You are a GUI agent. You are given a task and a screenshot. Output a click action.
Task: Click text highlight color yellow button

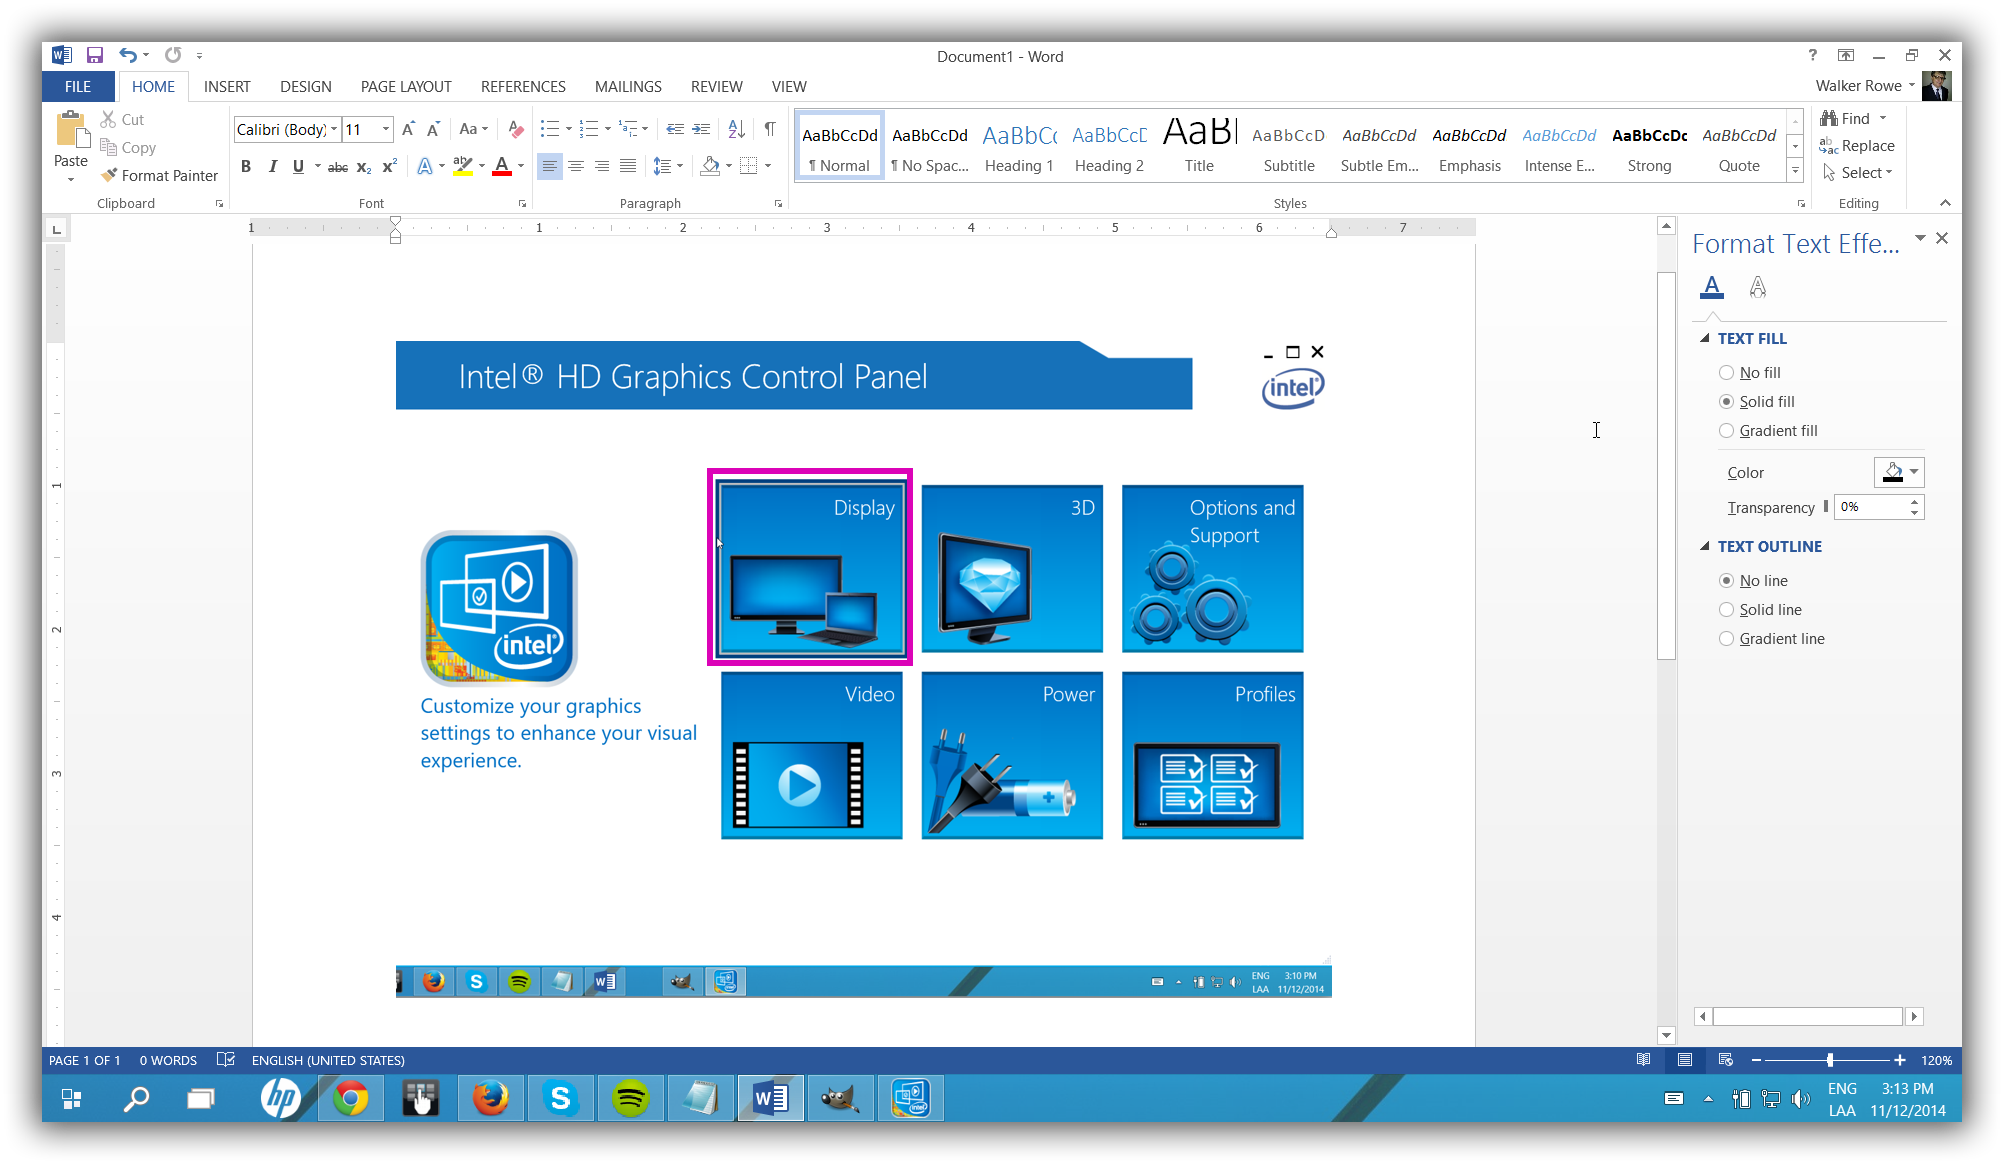[462, 166]
